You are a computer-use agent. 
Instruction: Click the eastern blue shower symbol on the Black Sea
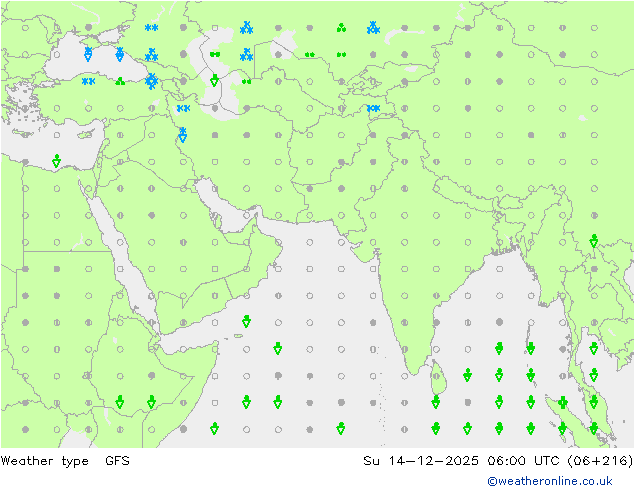pos(120,54)
